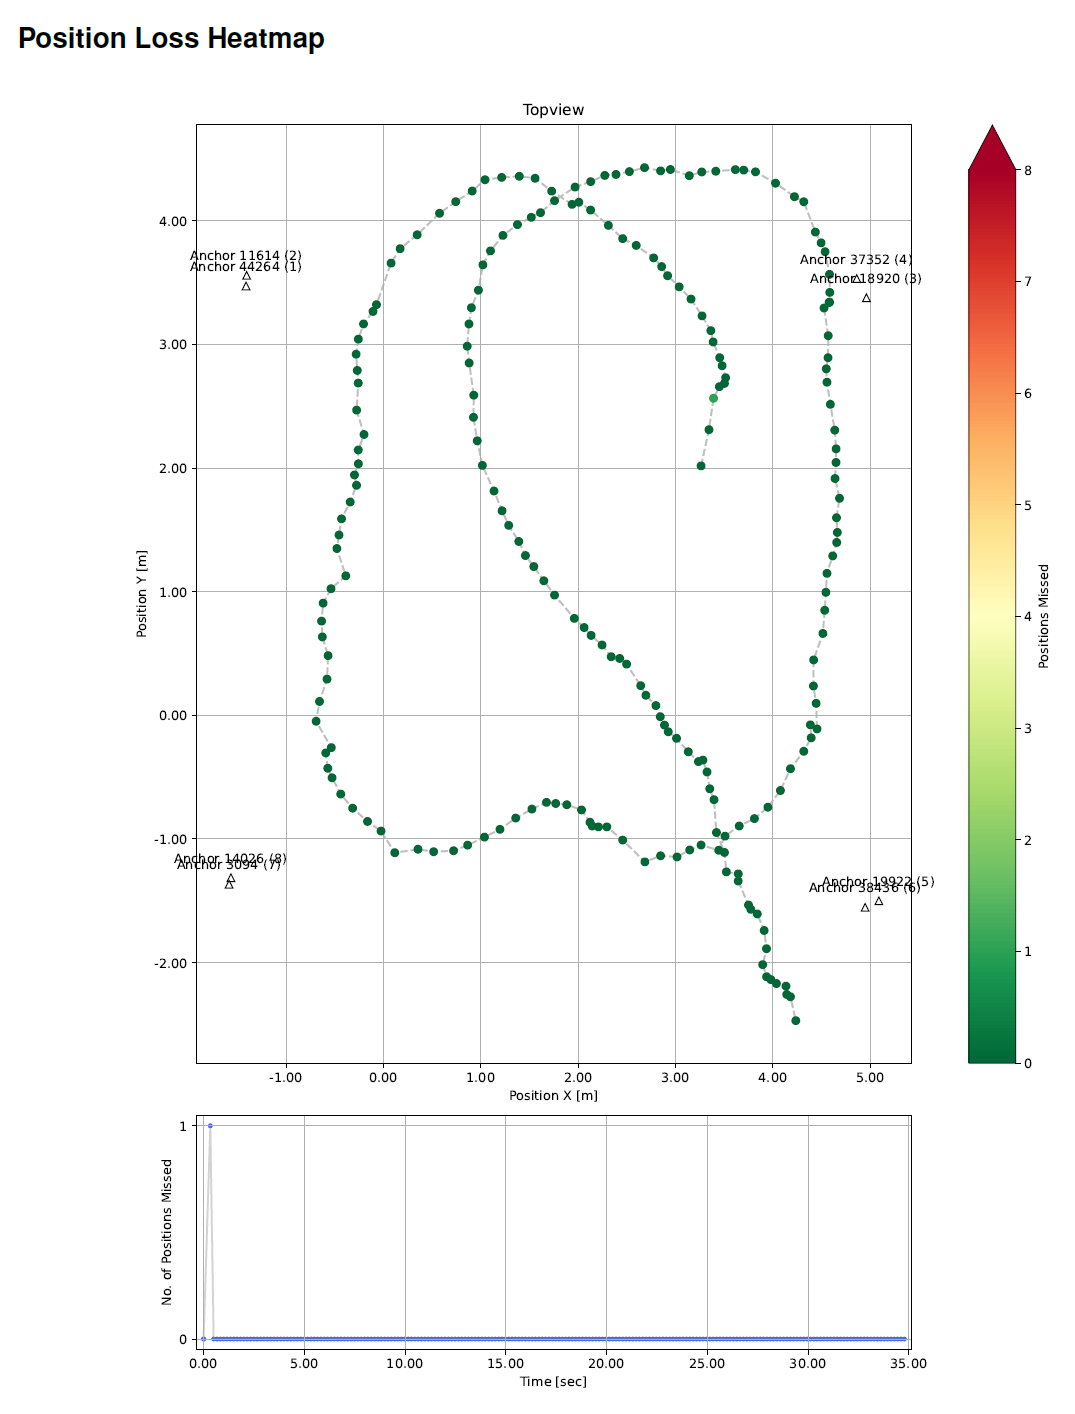Image resolution: width=1075 pixels, height=1414 pixels.
Task: Click the spike point at value 1
Action: pyautogui.click(x=210, y=1126)
